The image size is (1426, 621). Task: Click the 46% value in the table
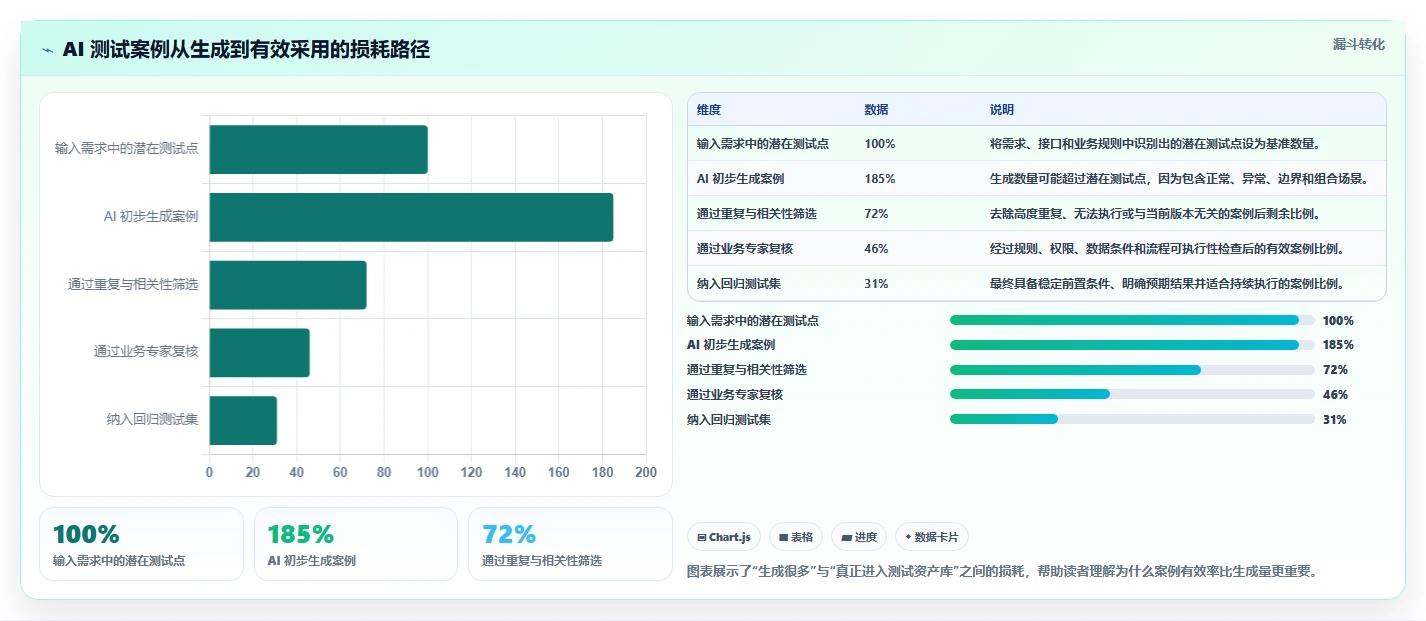[877, 249]
